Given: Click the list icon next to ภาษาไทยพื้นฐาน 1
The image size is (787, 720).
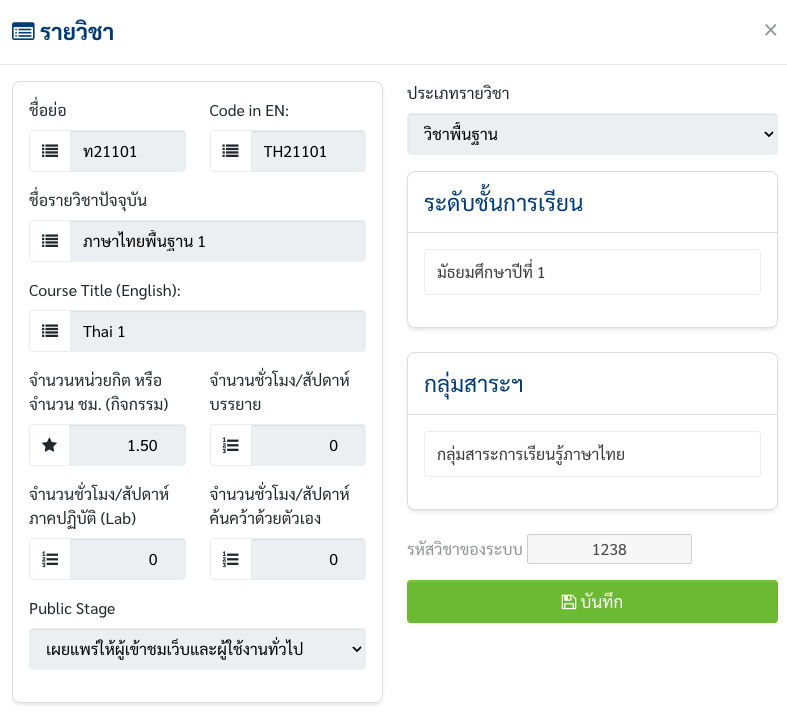Looking at the screenshot, I should pos(50,241).
